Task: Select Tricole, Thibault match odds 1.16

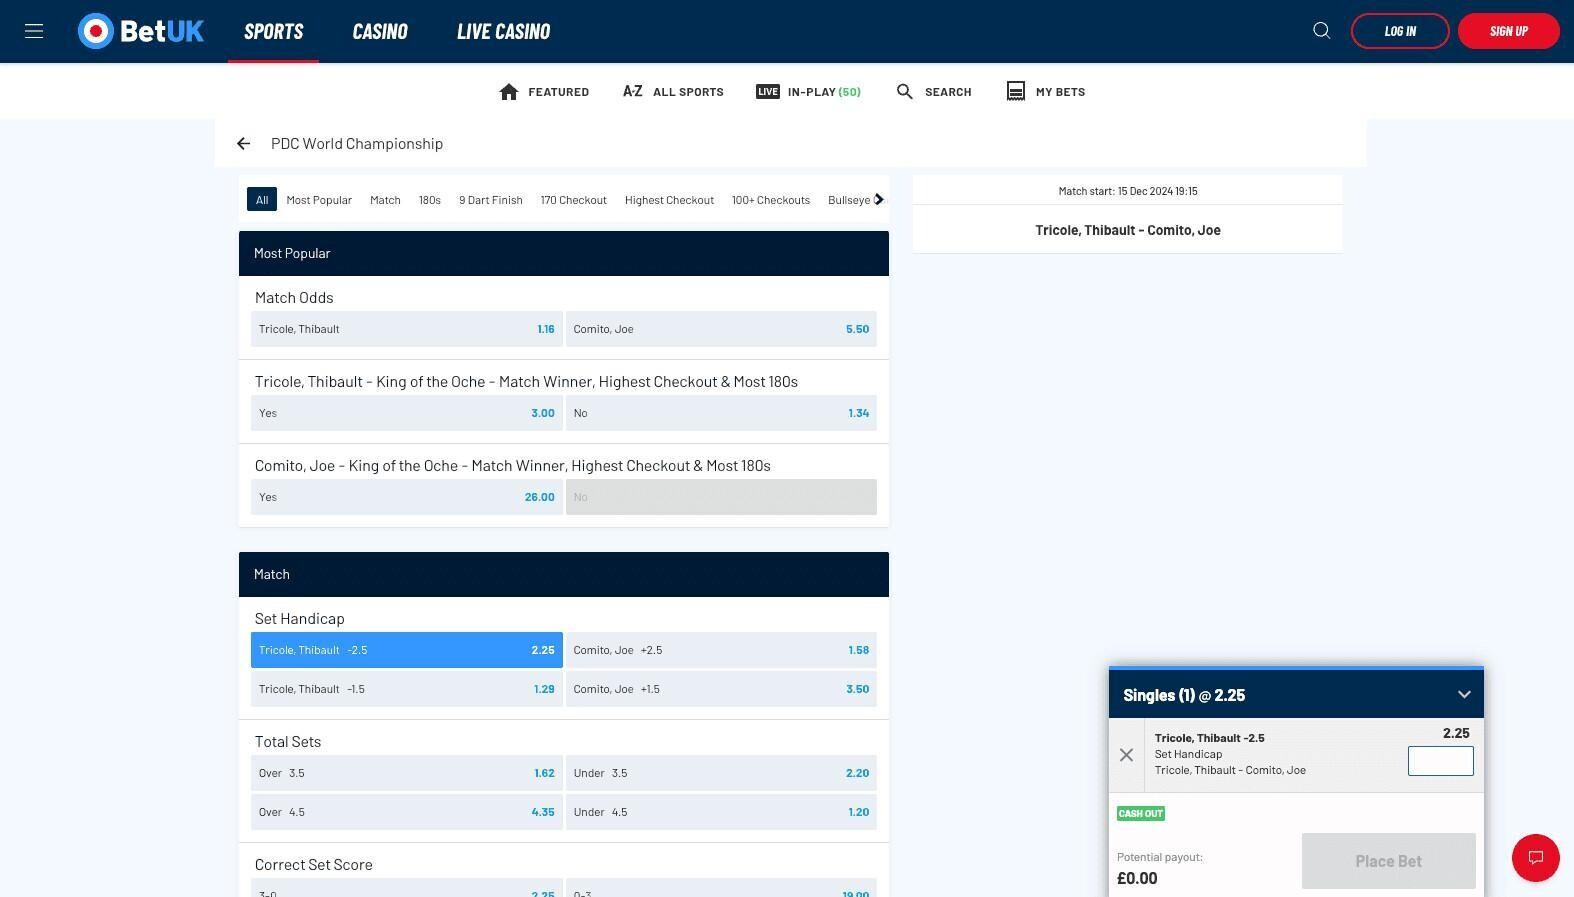Action: (407, 329)
